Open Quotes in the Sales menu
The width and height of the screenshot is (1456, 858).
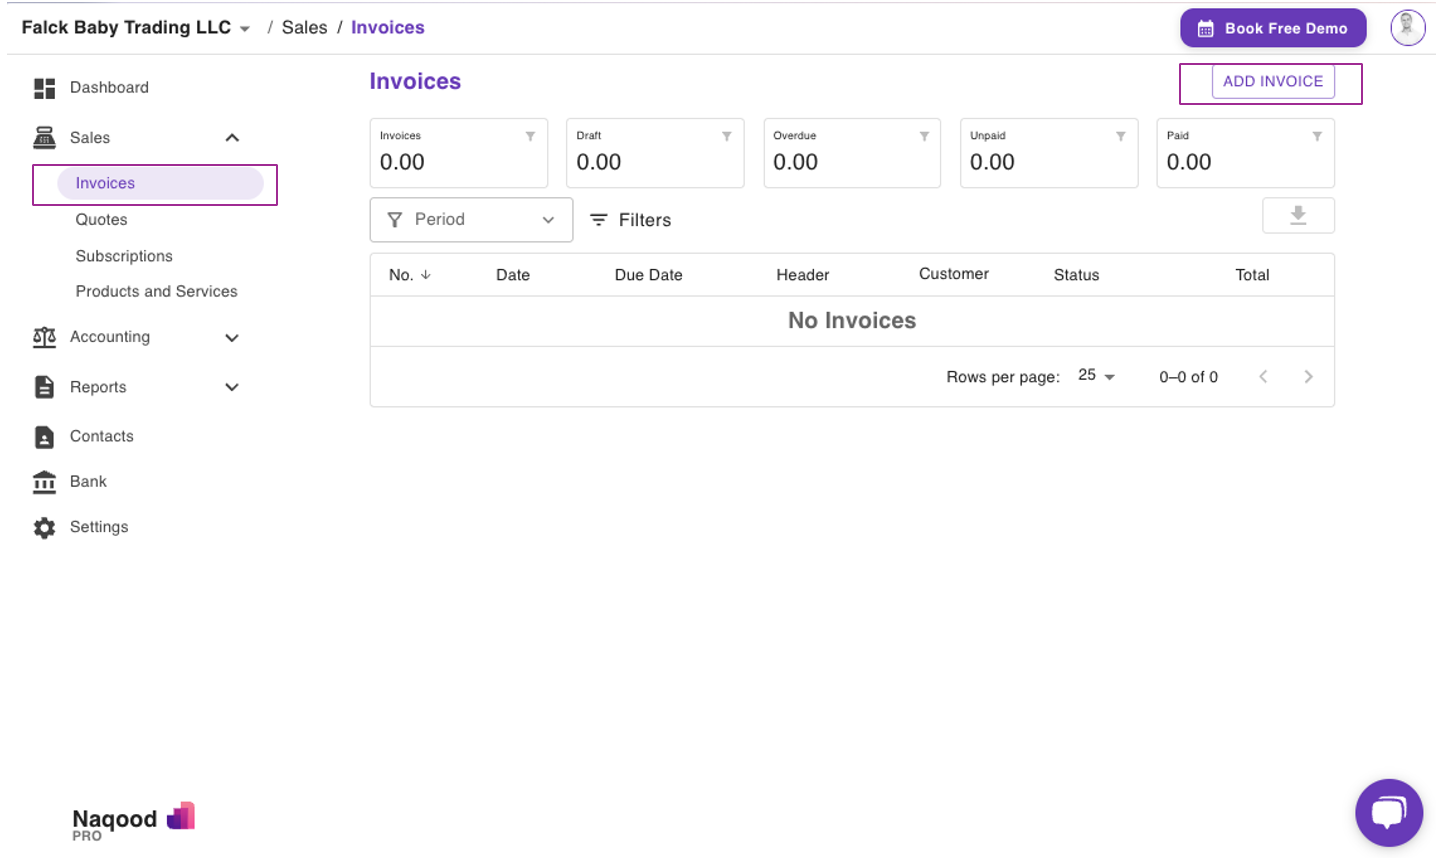[x=102, y=220]
